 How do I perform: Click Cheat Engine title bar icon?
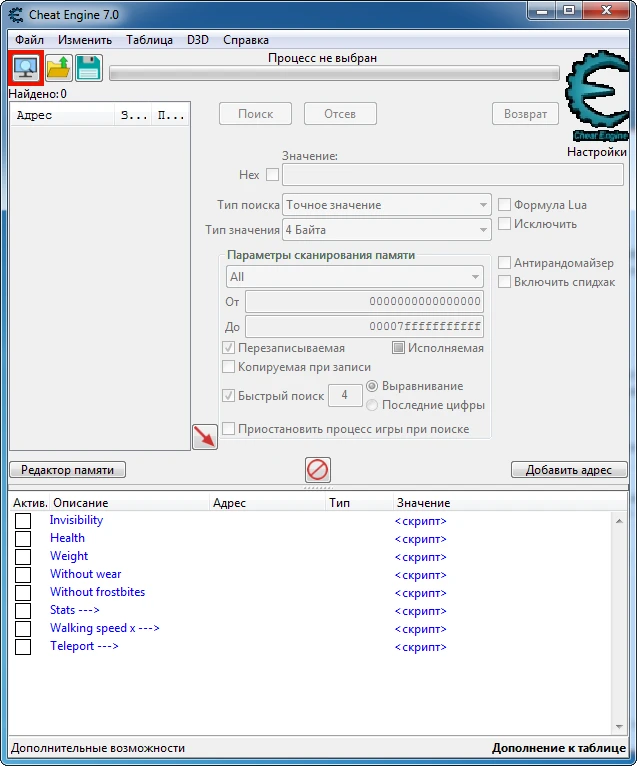[x=16, y=15]
